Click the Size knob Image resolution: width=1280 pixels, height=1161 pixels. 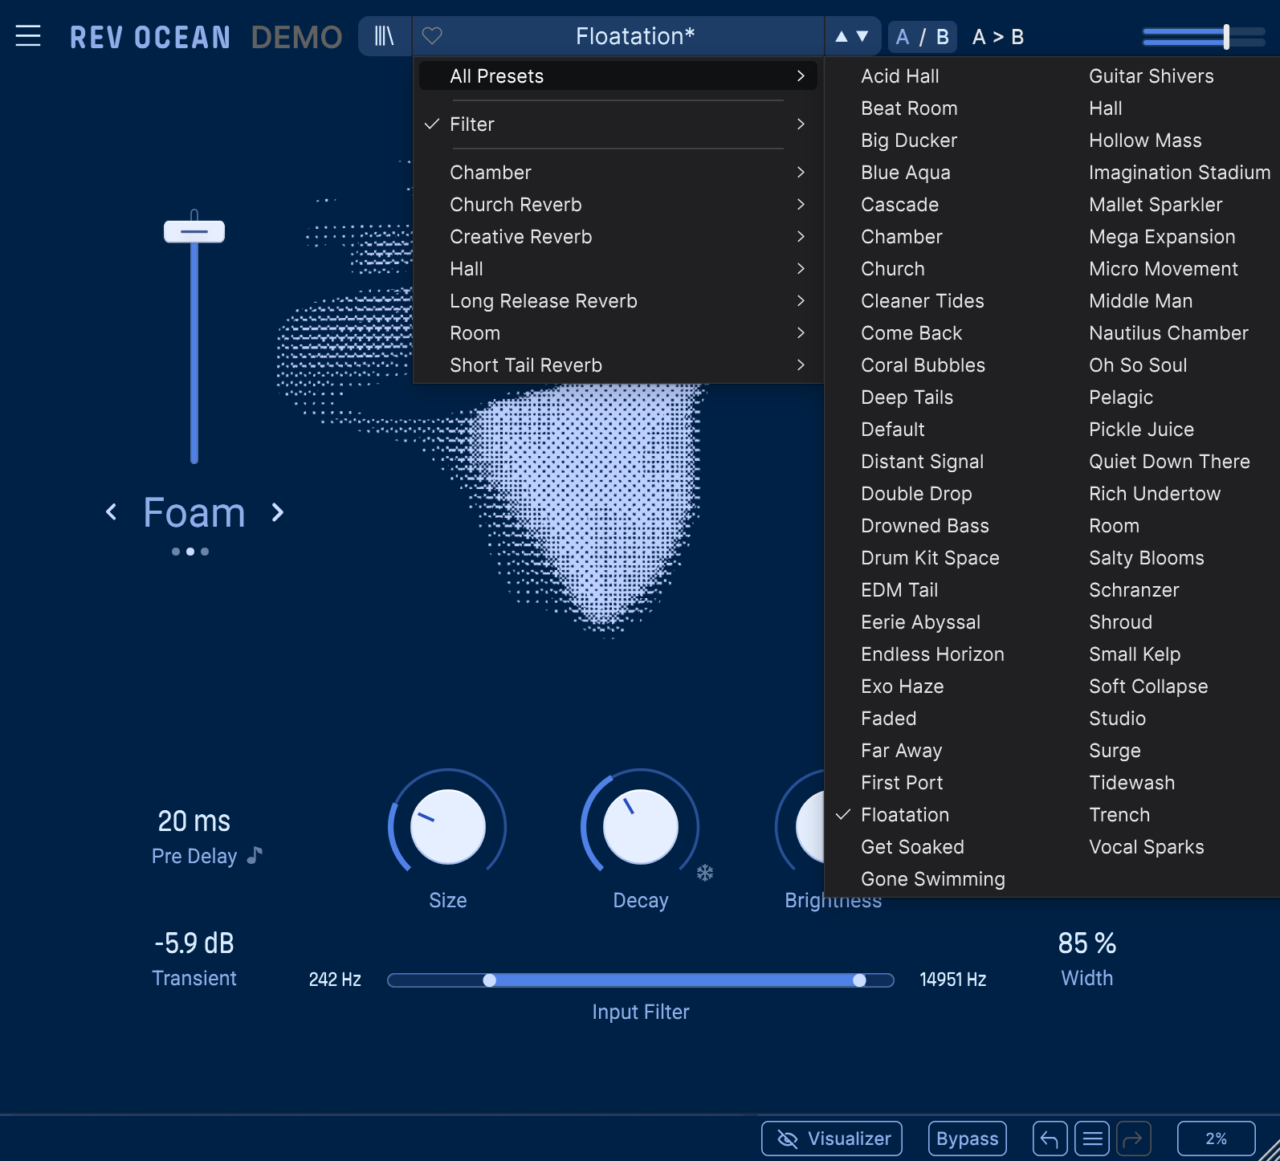[447, 826]
